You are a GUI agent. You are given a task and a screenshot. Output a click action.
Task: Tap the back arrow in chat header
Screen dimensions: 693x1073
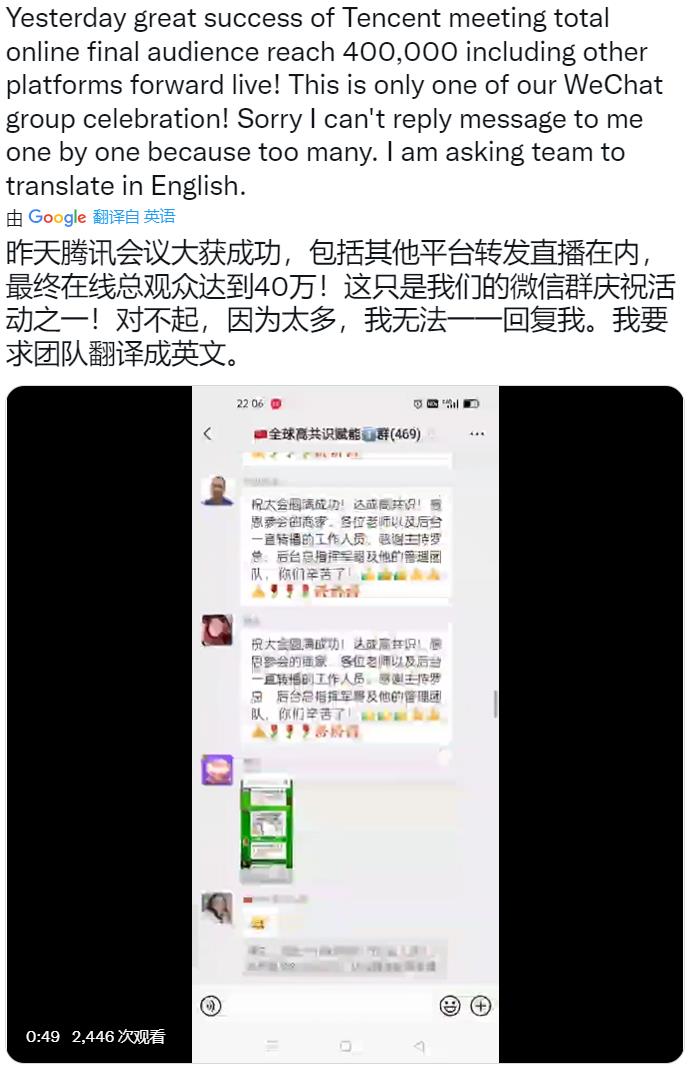pyautogui.click(x=208, y=433)
